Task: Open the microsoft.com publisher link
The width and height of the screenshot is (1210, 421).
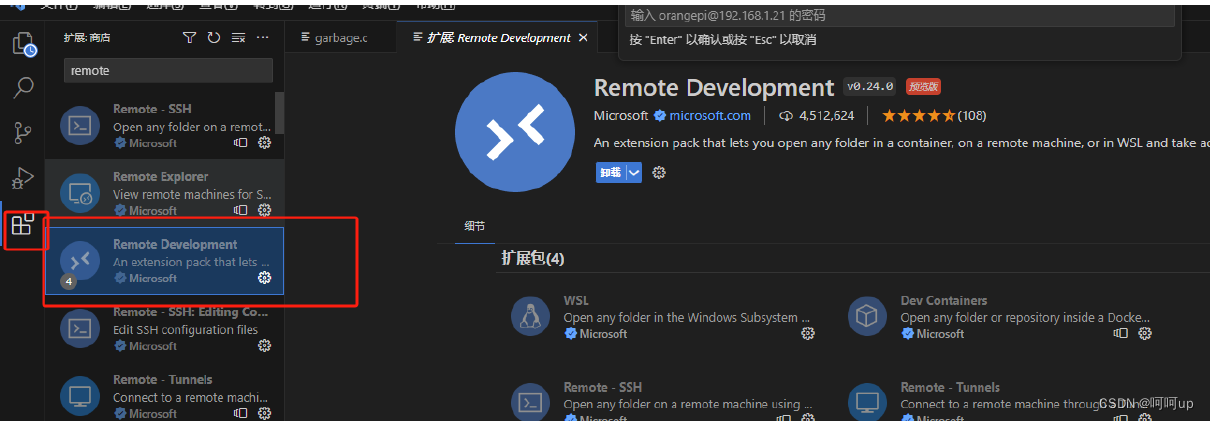Action: [710, 116]
